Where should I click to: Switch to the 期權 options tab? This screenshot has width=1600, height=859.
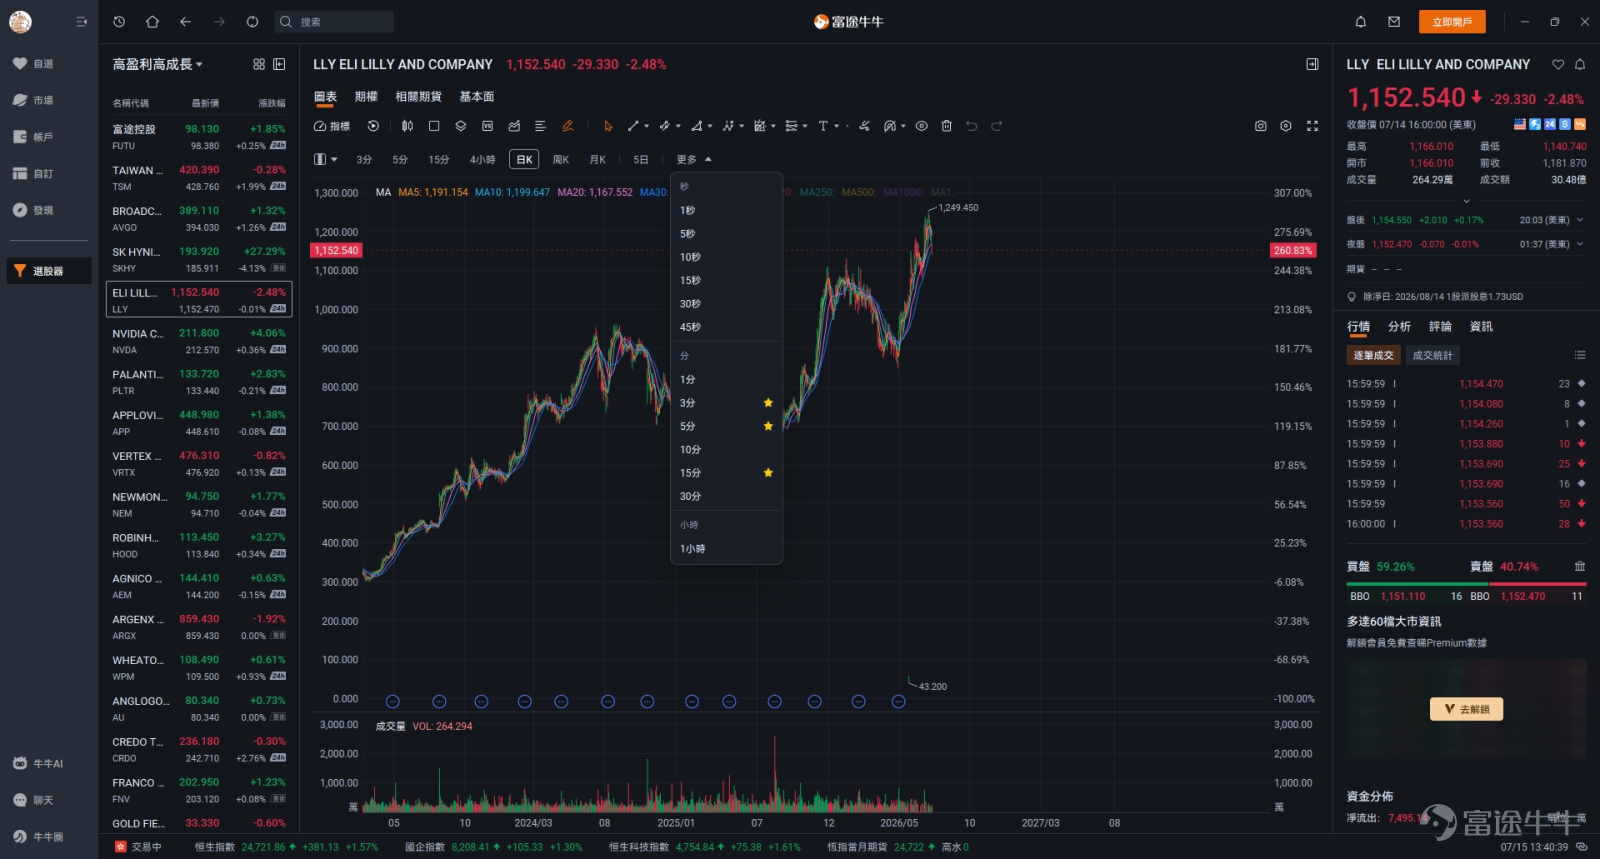coord(366,97)
